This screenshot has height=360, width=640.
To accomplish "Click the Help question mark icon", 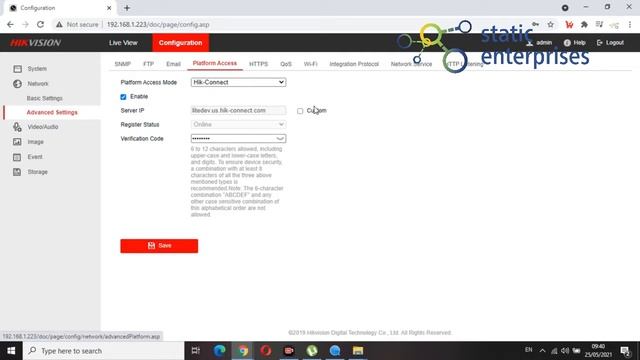I will click(x=567, y=43).
